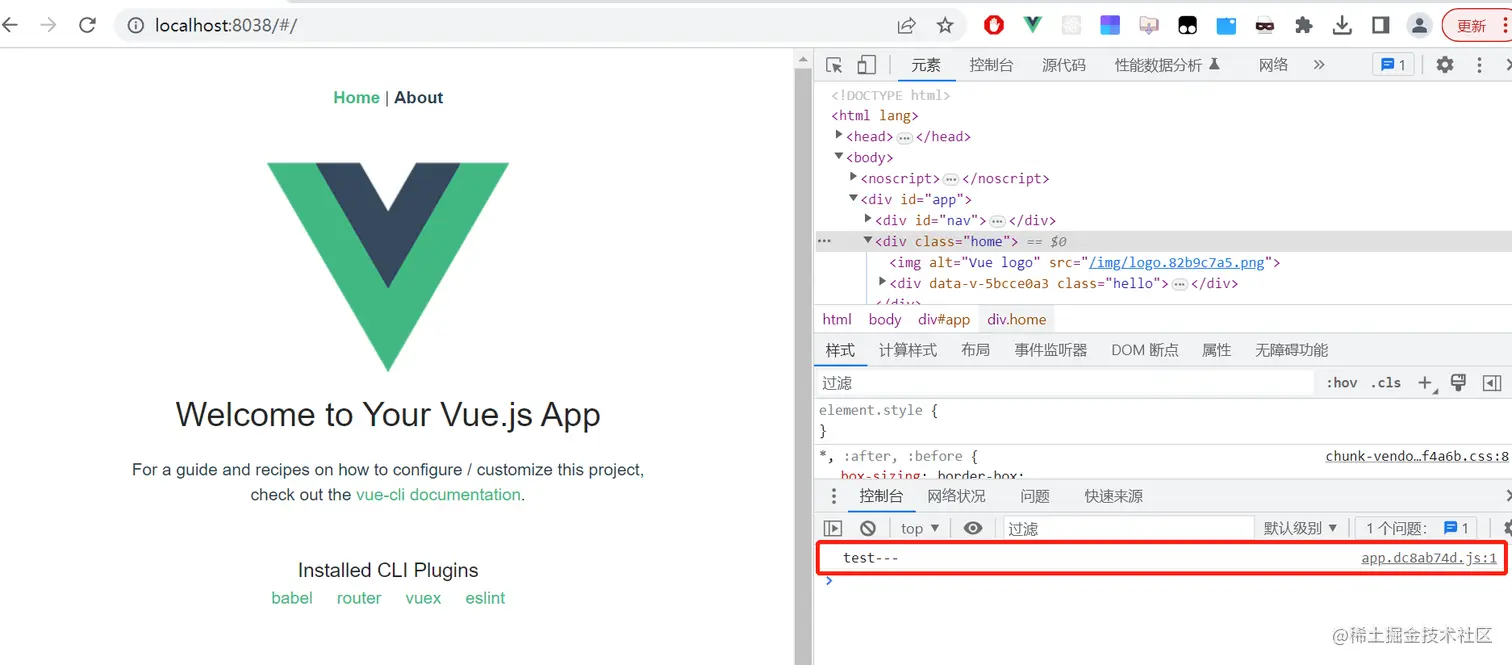Collapse the body element node

[840, 157]
